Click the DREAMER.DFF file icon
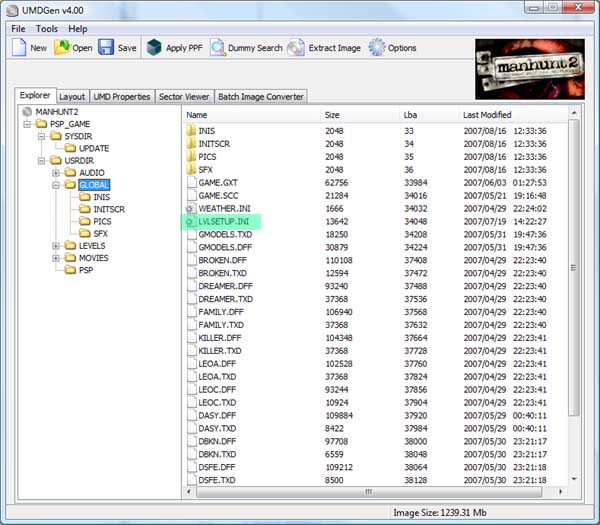The width and height of the screenshot is (600, 525). point(191,286)
